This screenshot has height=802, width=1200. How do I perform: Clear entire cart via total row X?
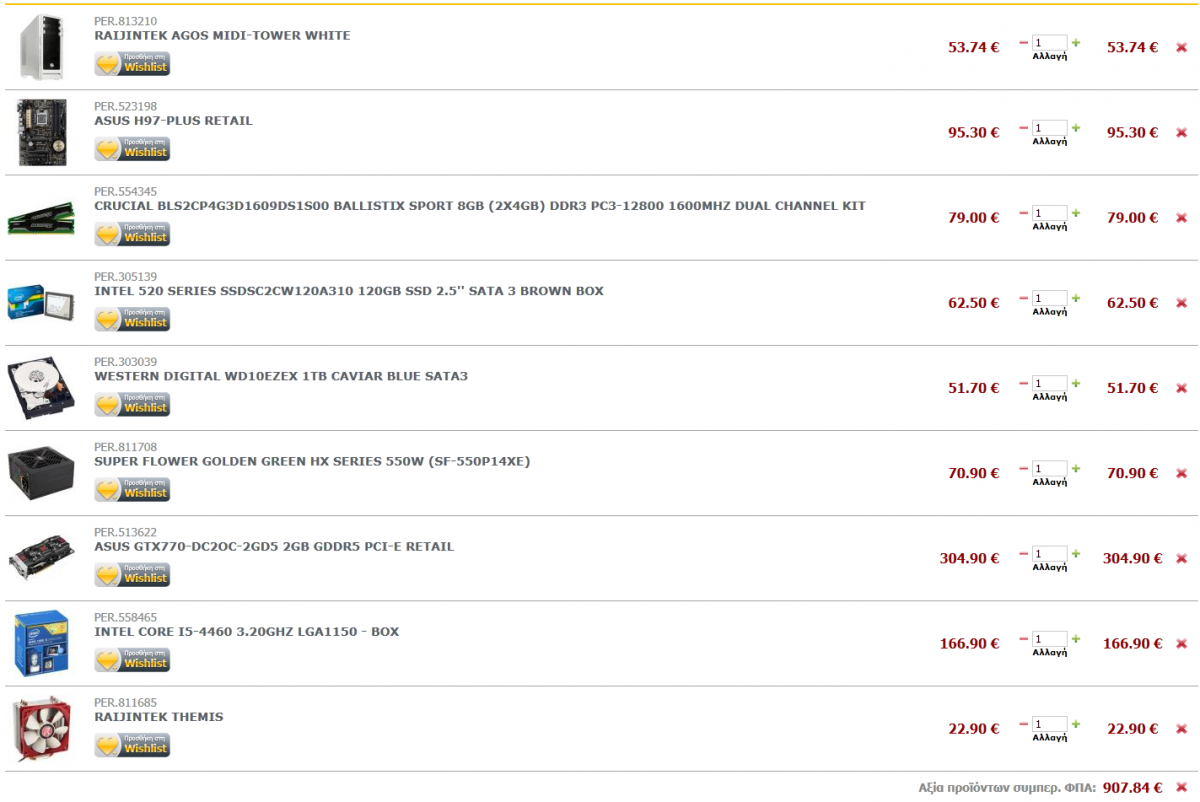[1181, 787]
